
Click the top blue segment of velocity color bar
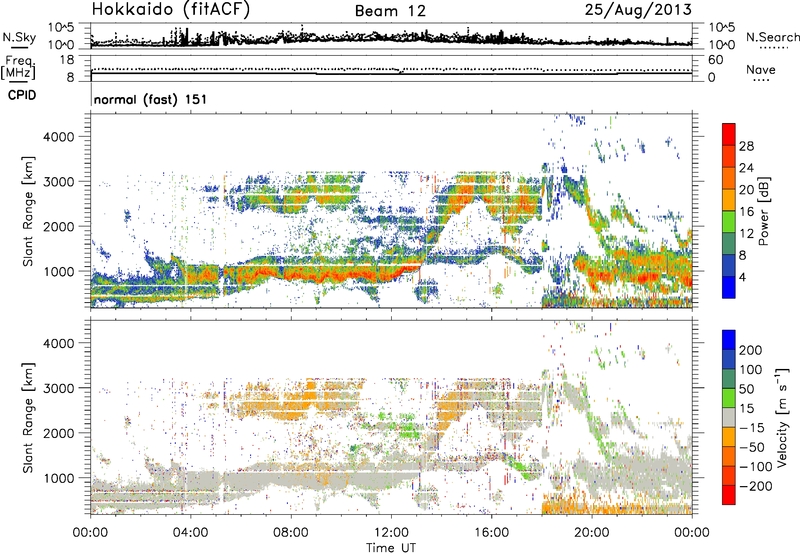pyautogui.click(x=729, y=340)
